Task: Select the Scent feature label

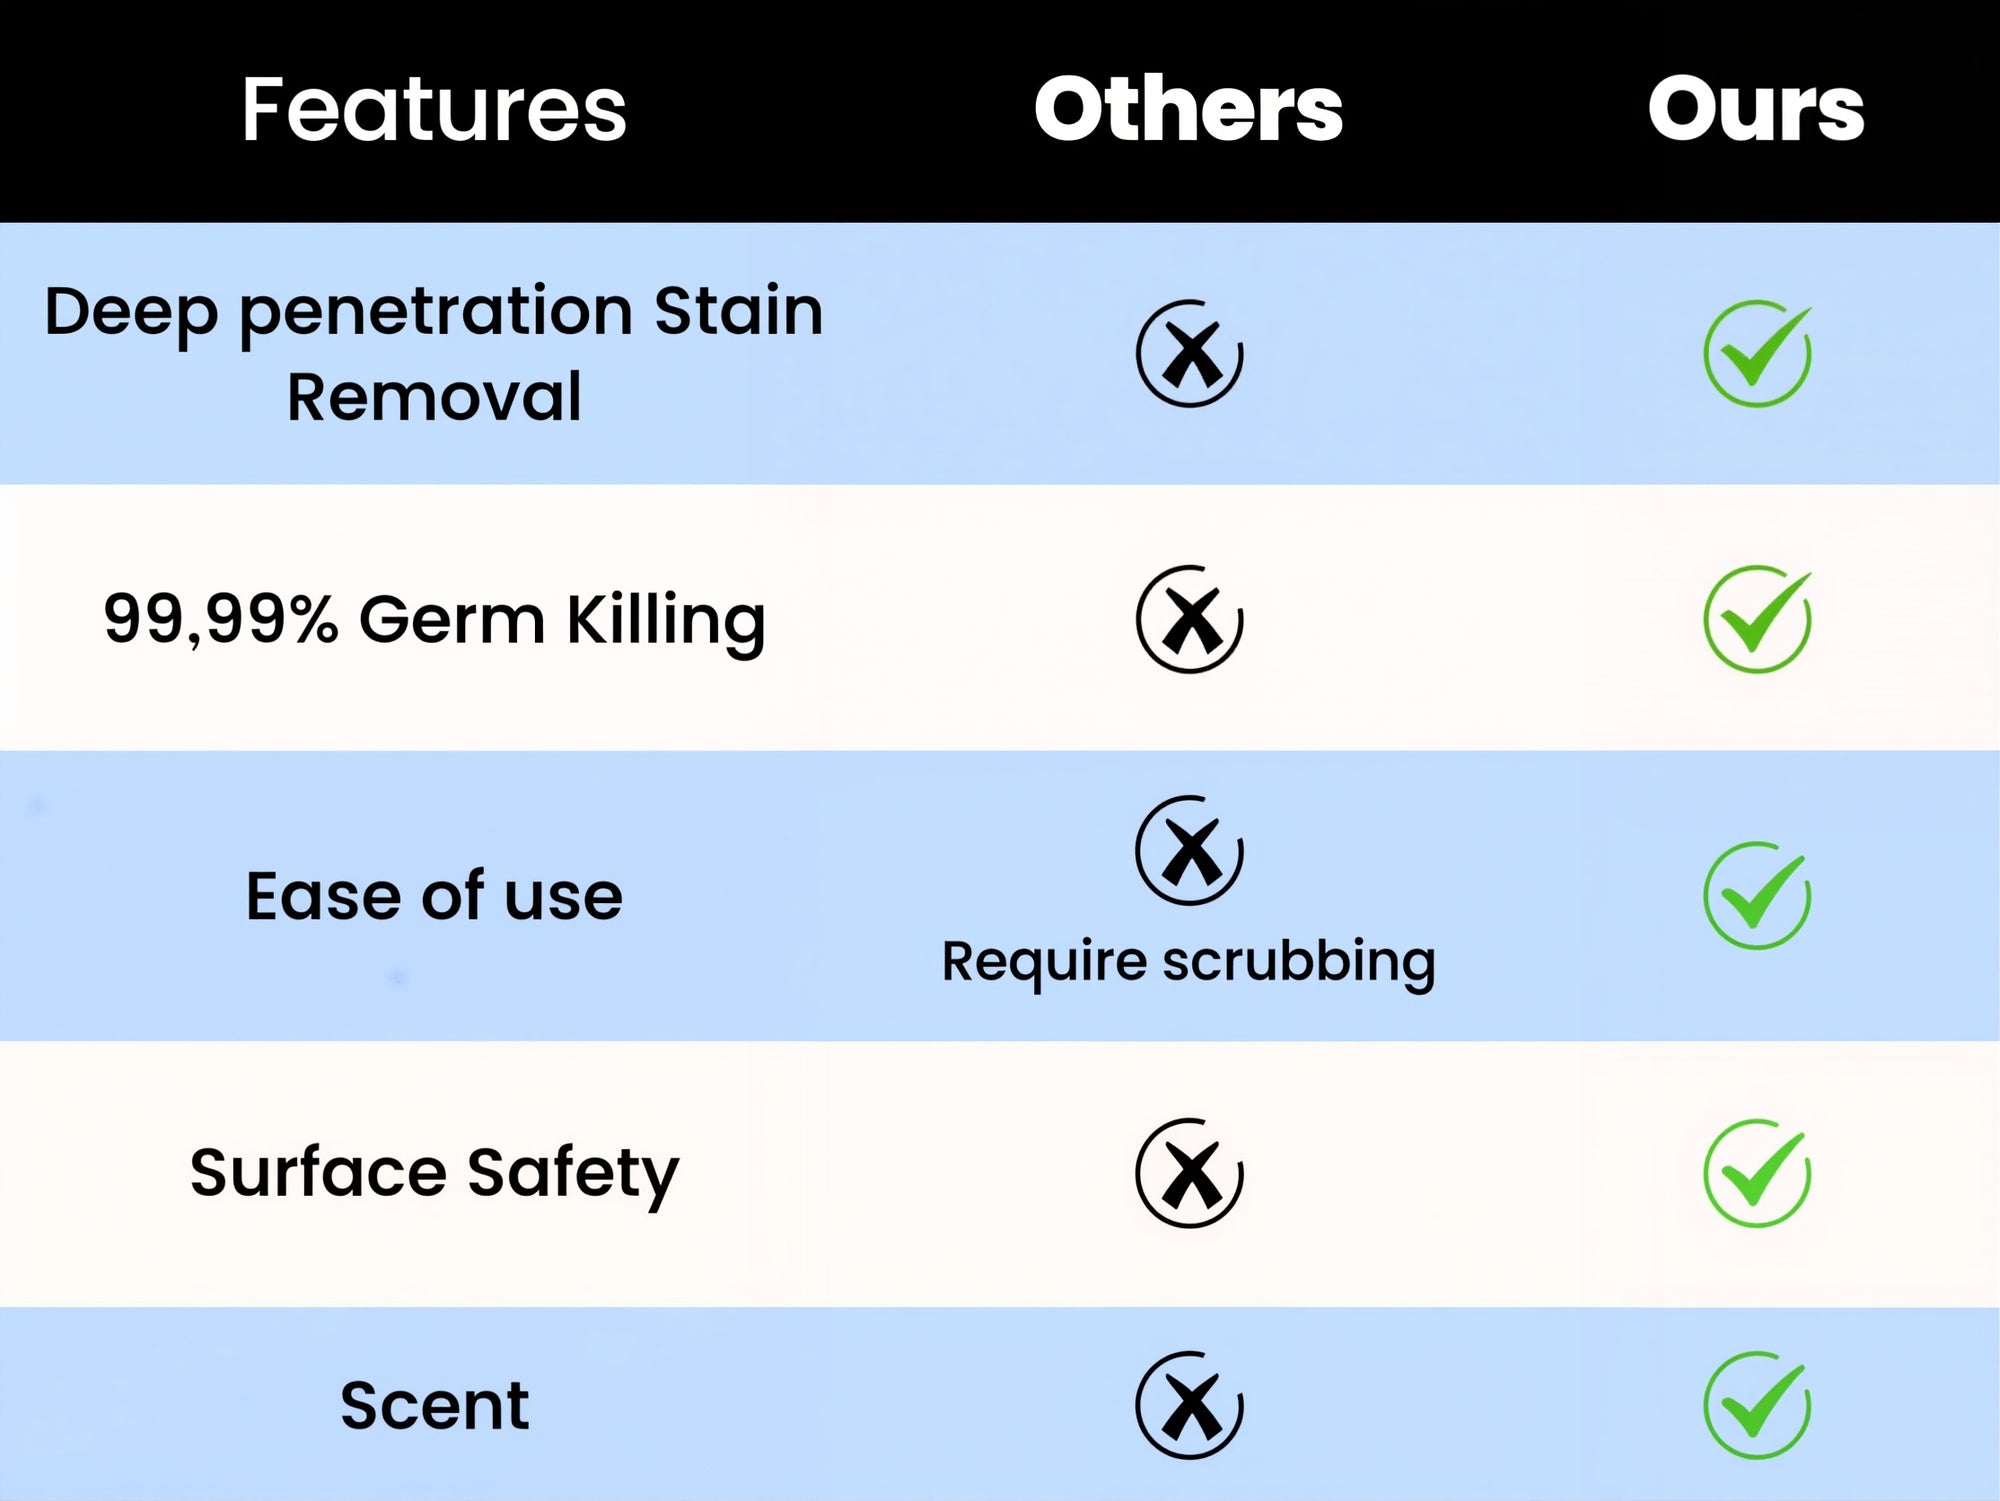Action: coord(433,1405)
